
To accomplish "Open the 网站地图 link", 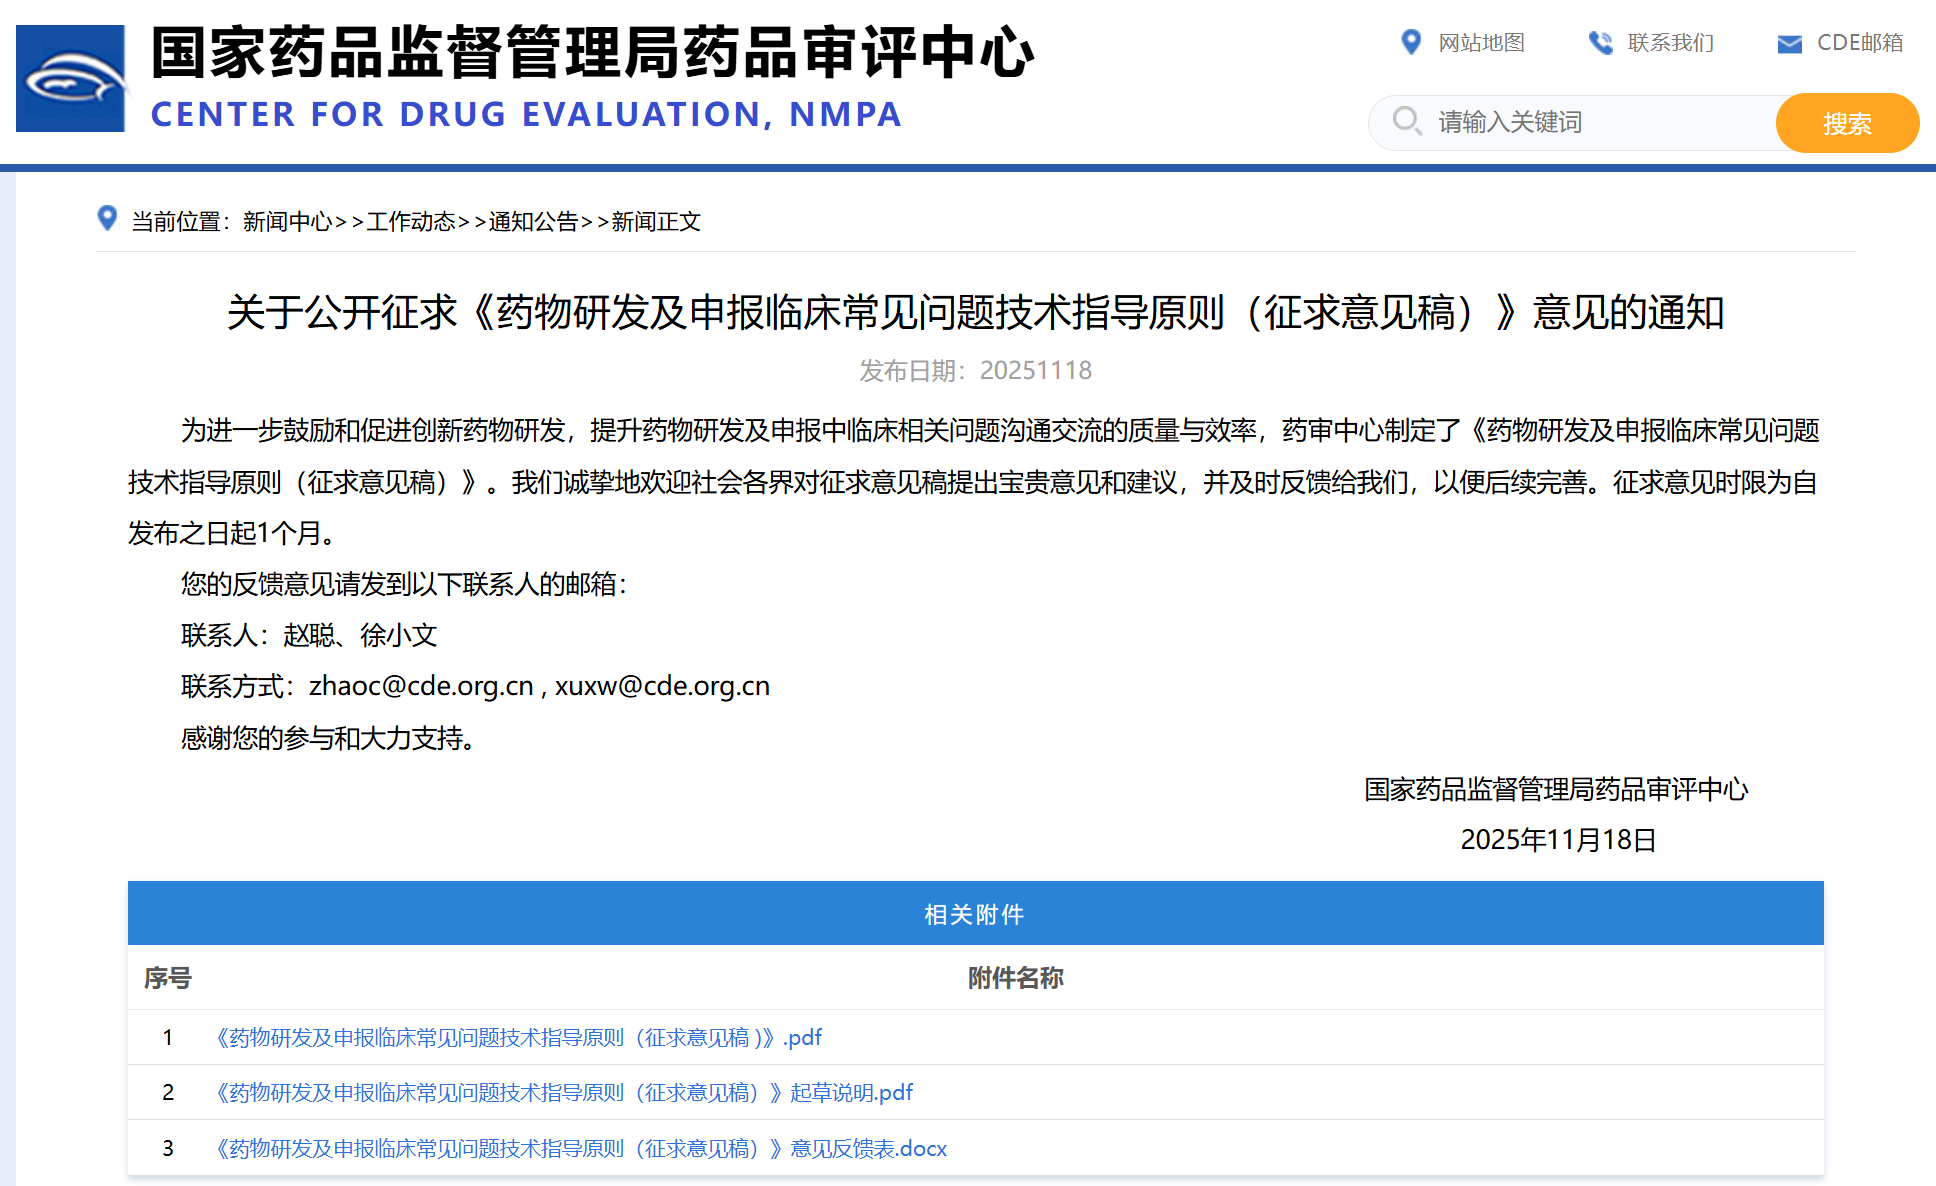I will 1481,43.
